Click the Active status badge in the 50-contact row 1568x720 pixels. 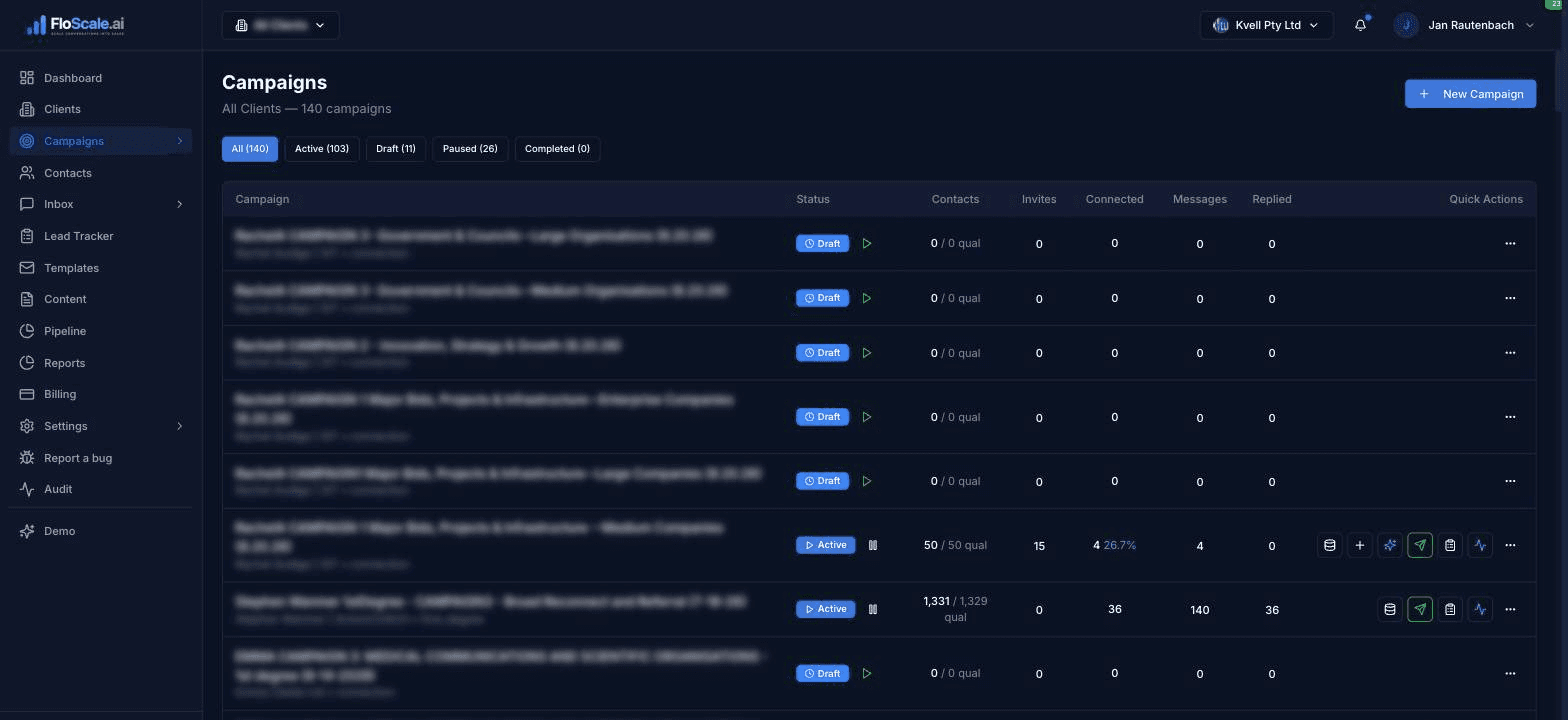click(826, 545)
